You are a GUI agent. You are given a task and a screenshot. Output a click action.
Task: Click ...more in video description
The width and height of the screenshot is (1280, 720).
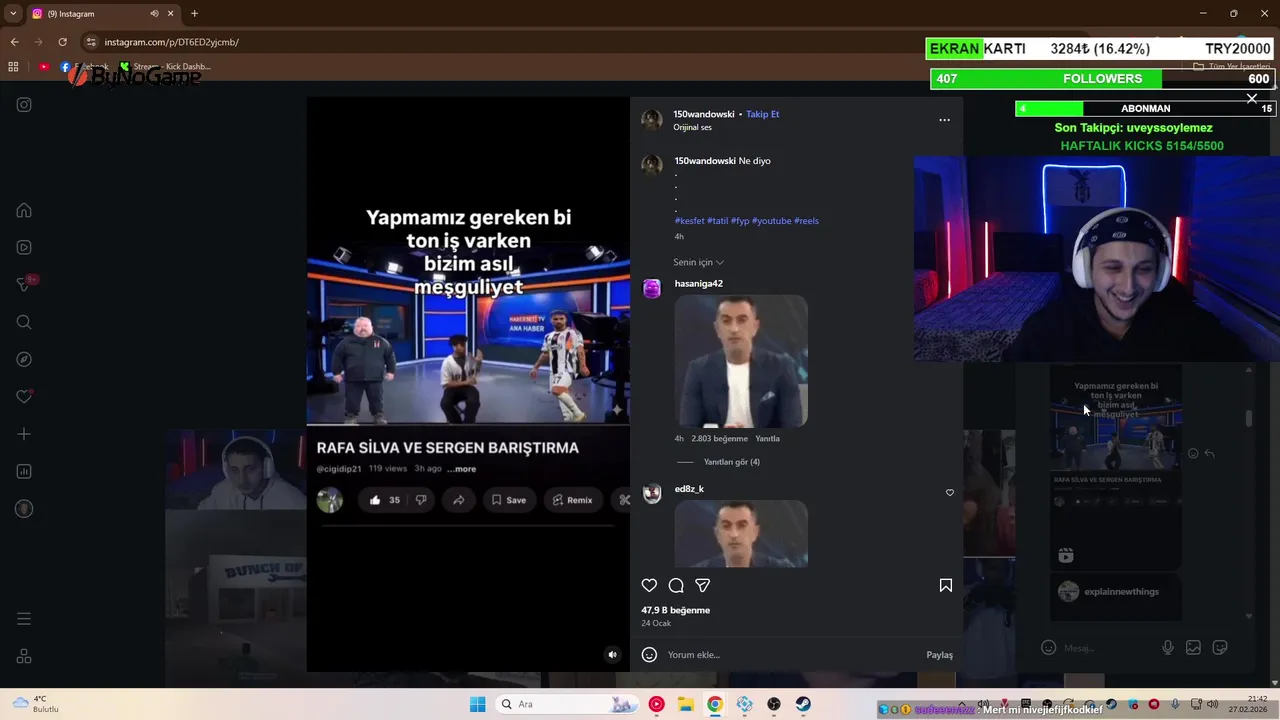(x=461, y=469)
